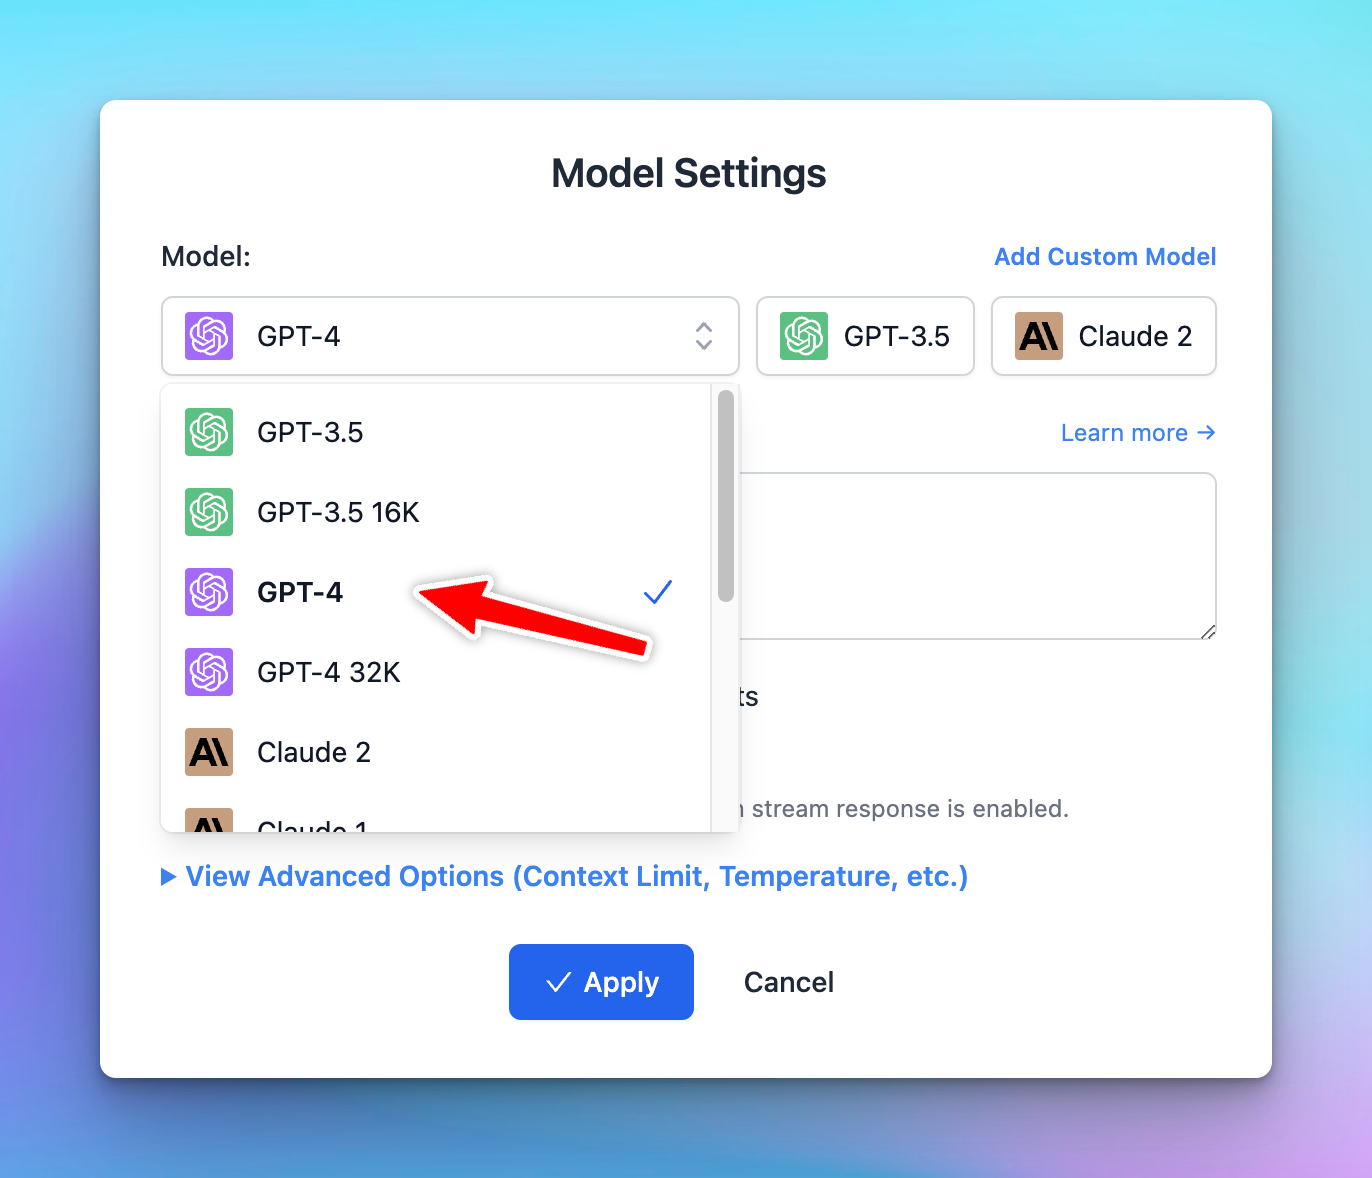
Task: Select GPT-4 32K from the model list
Action: click(x=328, y=672)
